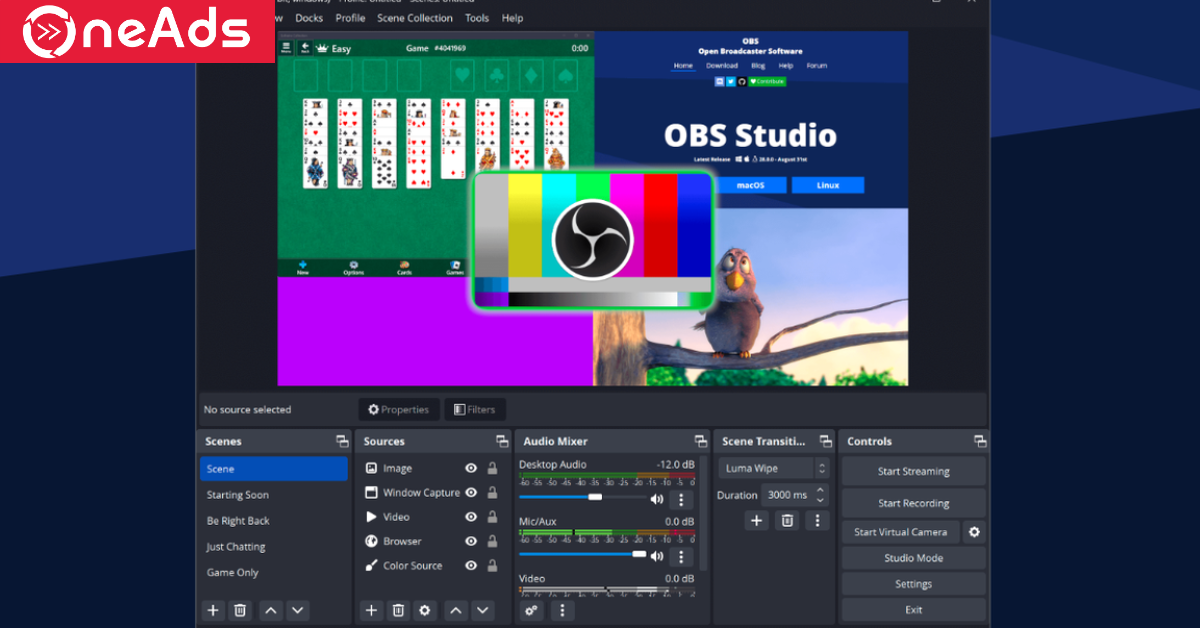This screenshot has height=628, width=1200.
Task: Click the Solitaire Options icon in the preview
Action: pyautogui.click(x=353, y=268)
